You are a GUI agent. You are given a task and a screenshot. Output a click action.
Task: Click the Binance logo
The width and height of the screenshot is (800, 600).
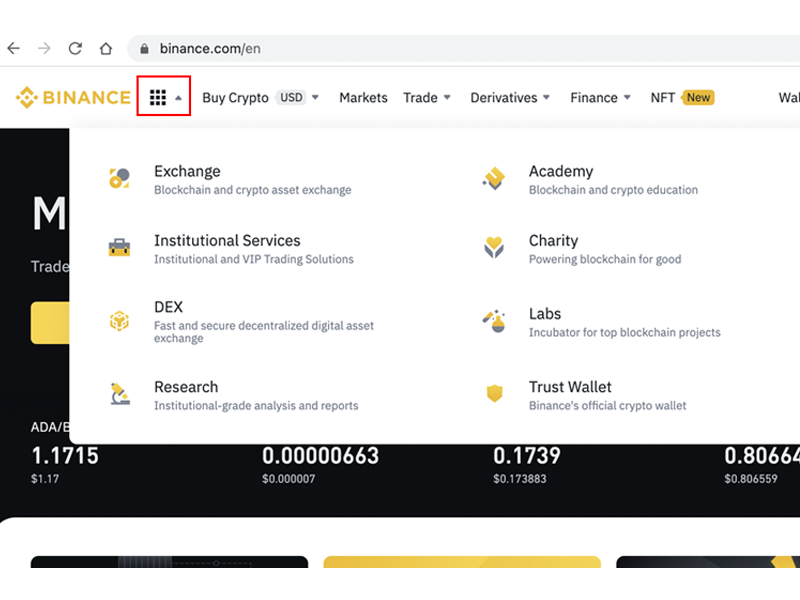(x=73, y=97)
